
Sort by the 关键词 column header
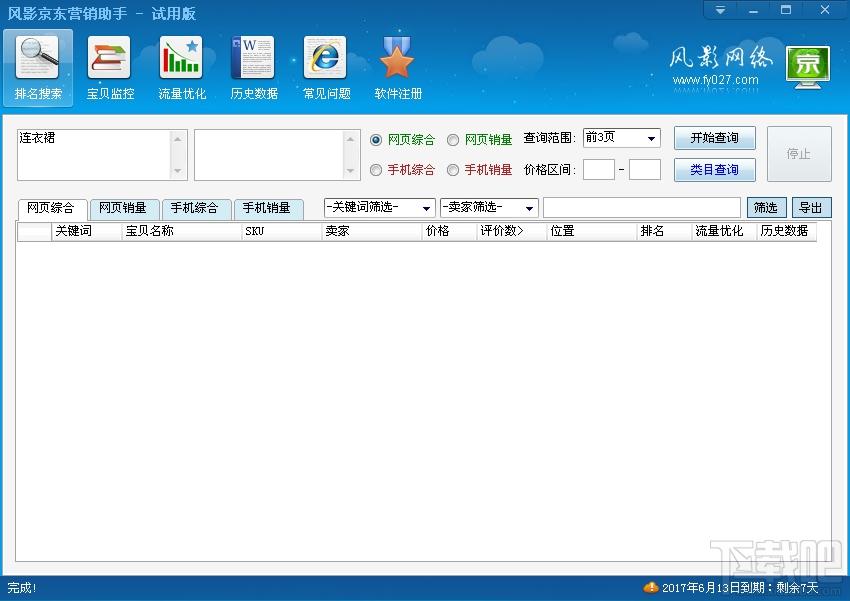tap(87, 231)
